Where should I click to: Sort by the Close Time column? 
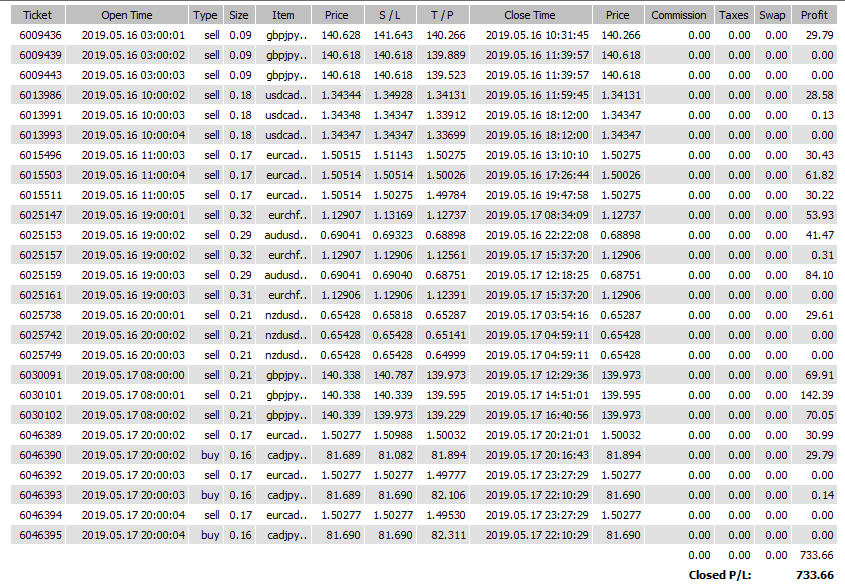coord(530,16)
